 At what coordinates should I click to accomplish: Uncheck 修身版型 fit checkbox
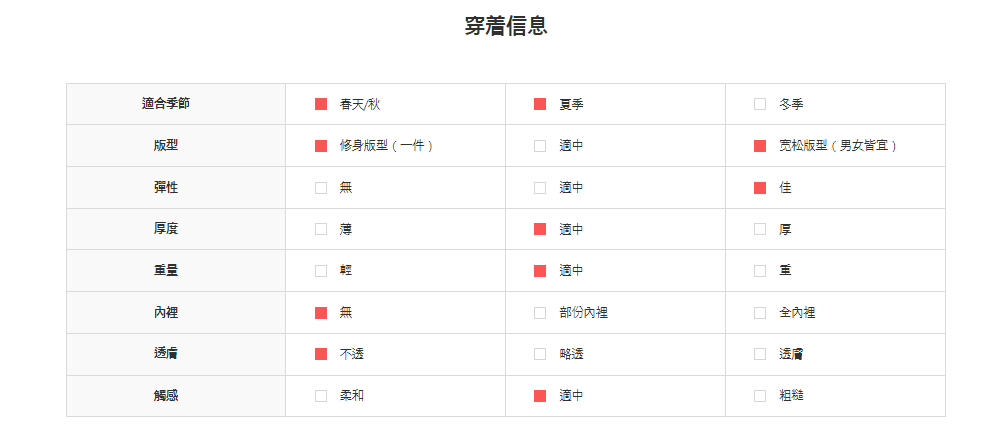click(x=321, y=146)
